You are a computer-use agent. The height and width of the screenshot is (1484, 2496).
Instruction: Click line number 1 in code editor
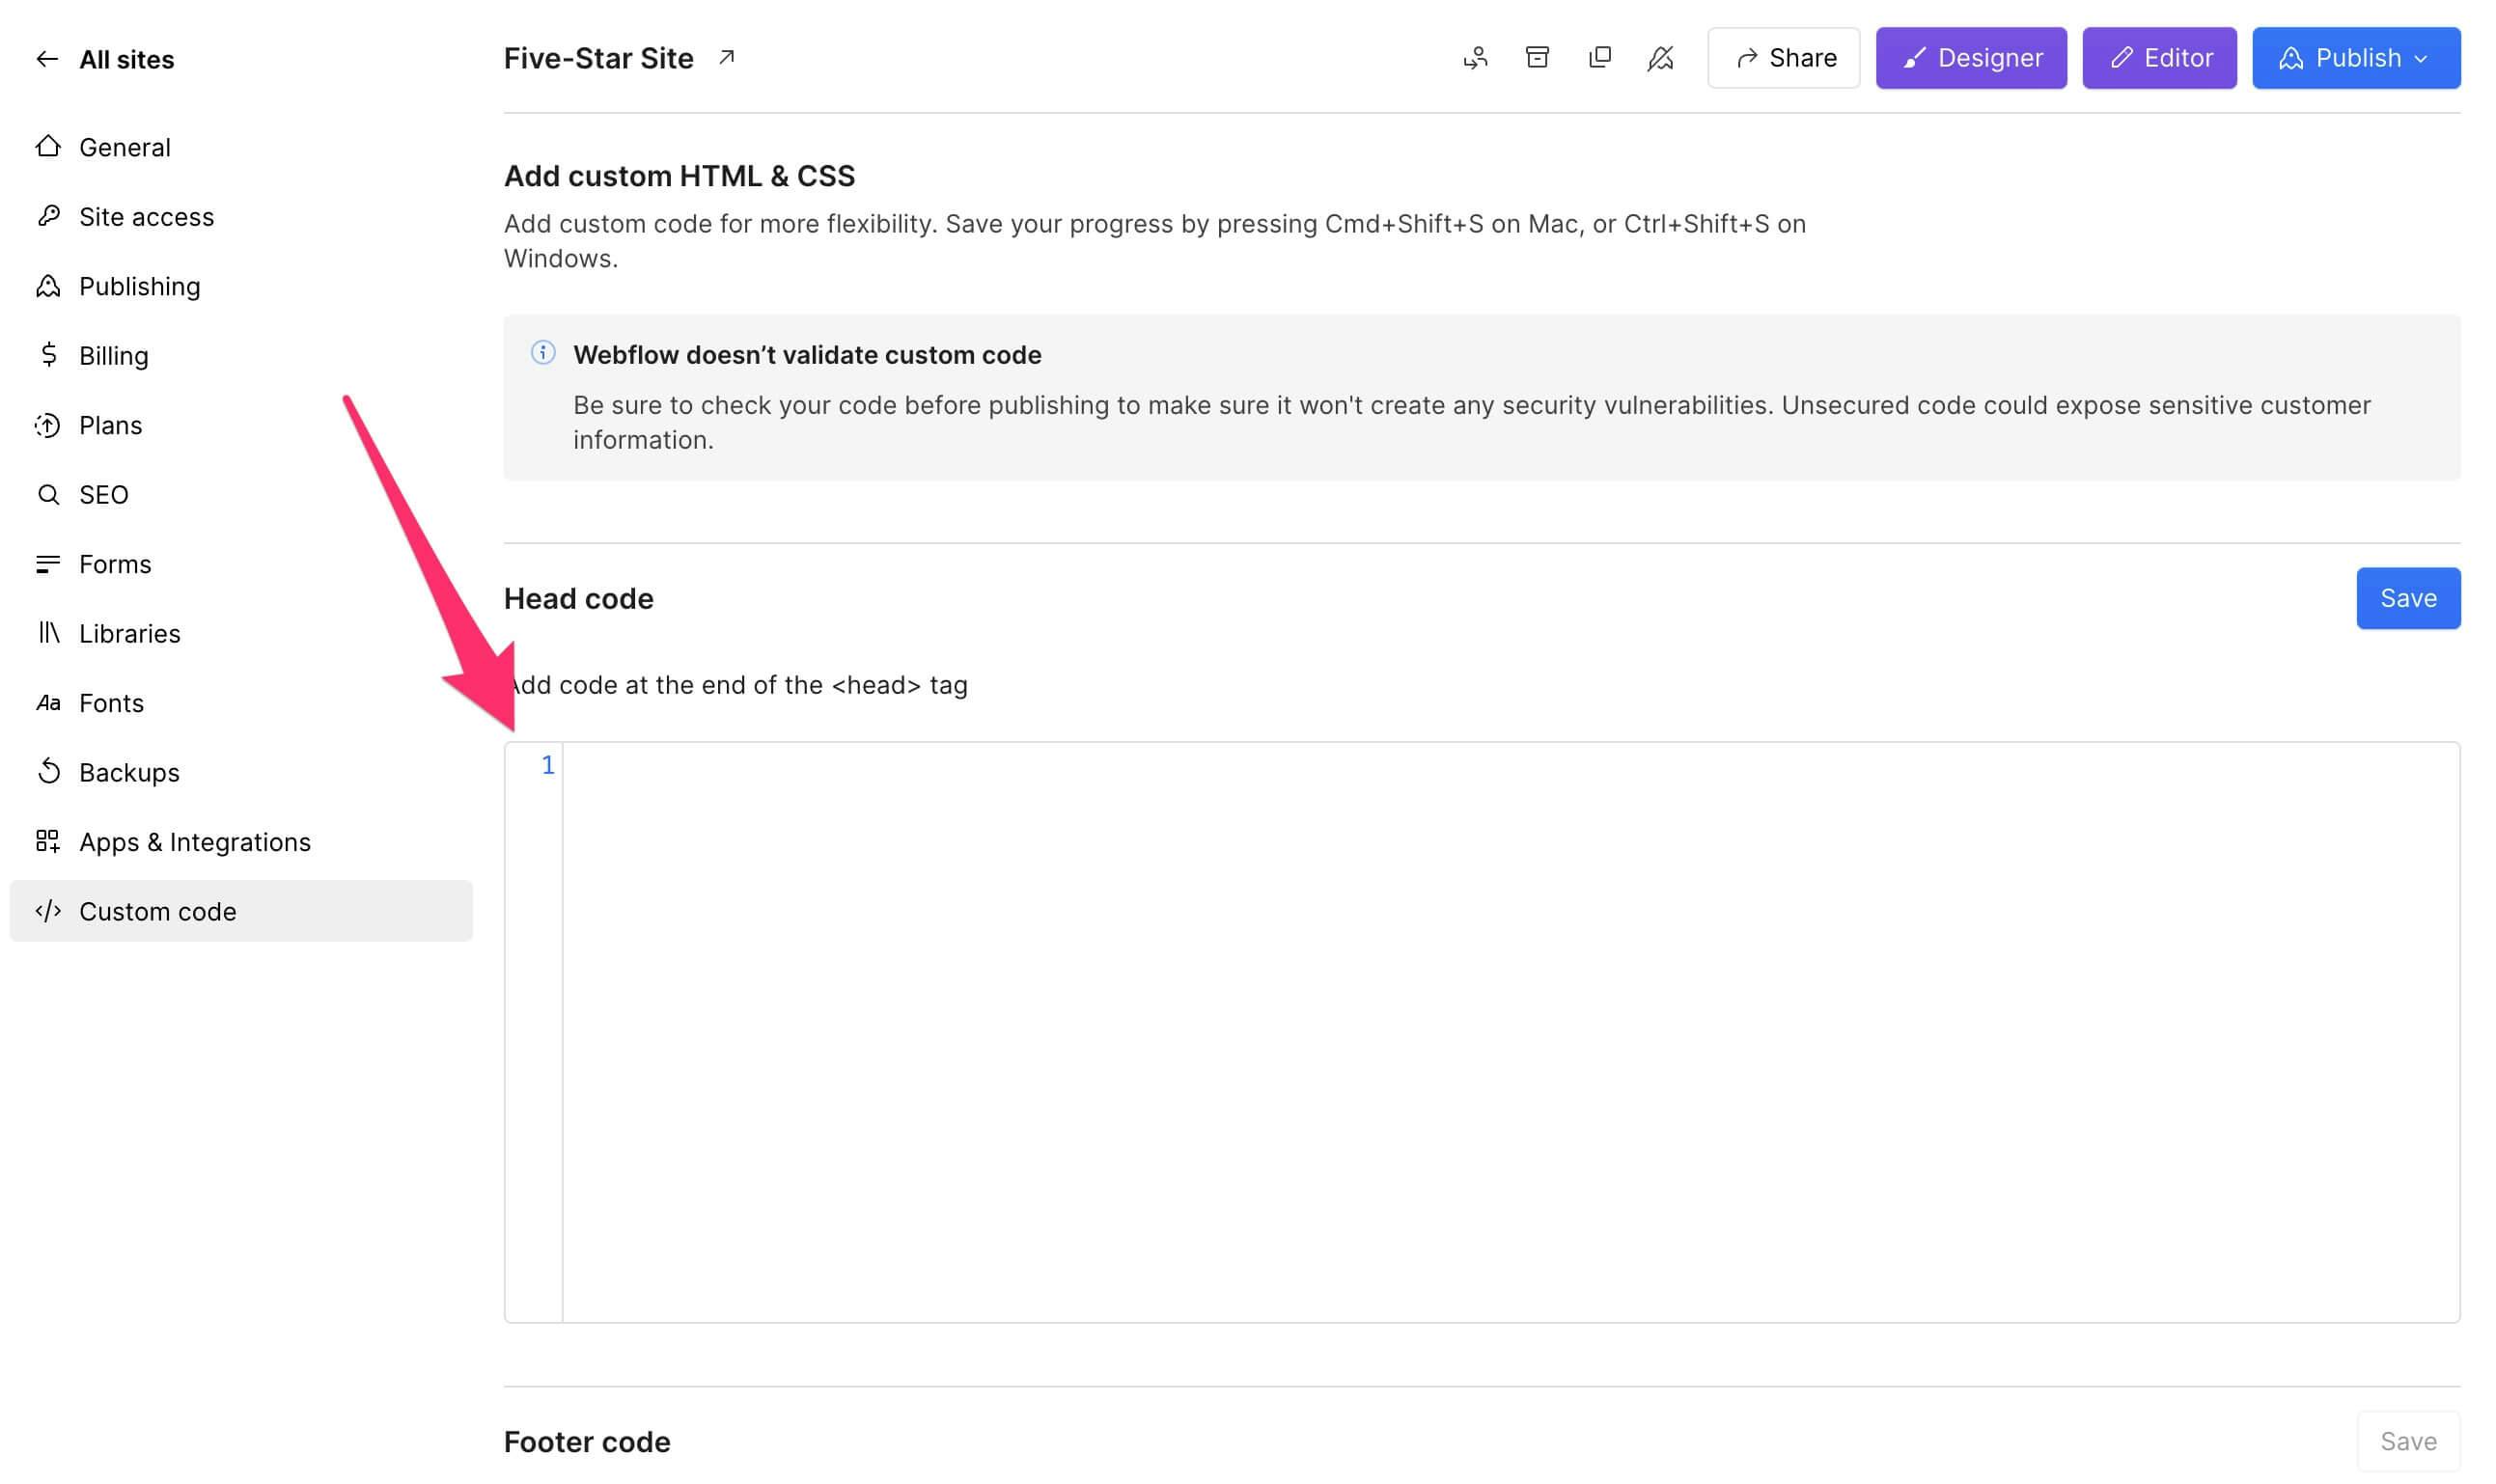547,765
